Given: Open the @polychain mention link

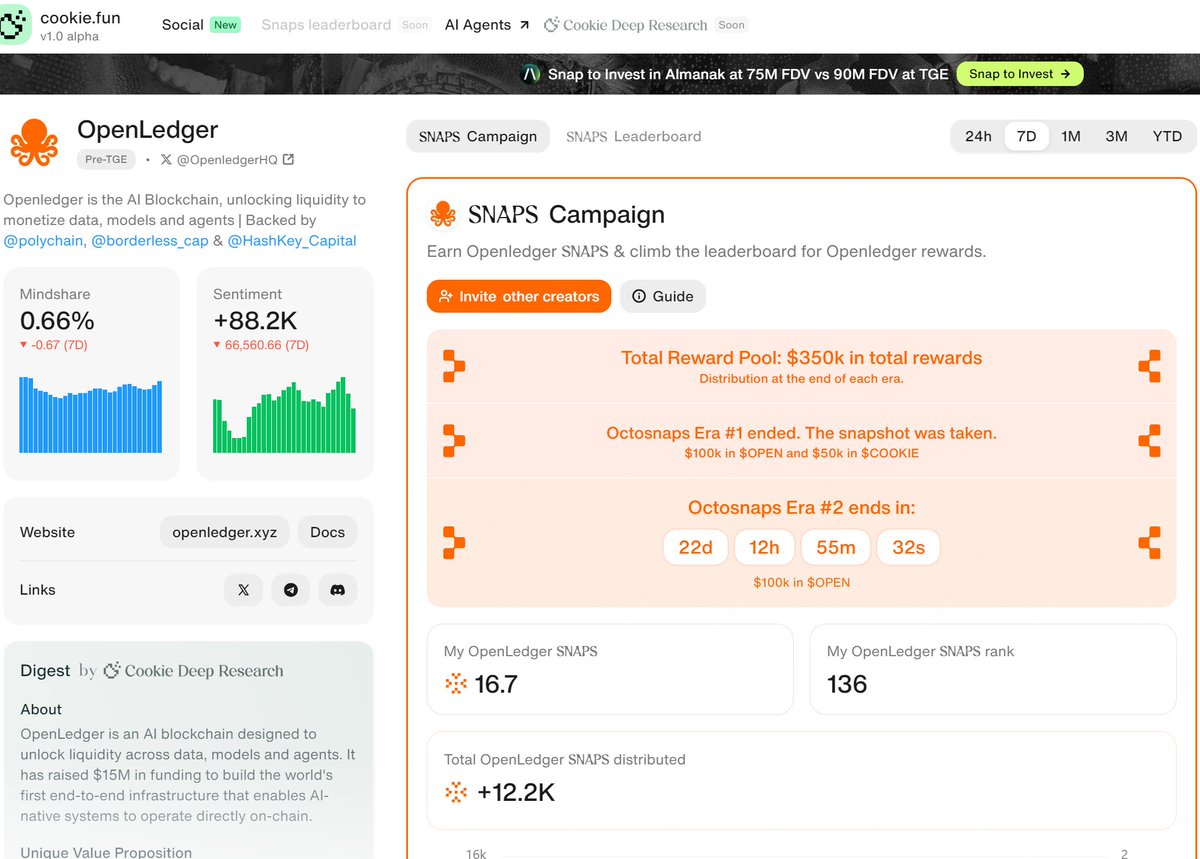Looking at the screenshot, I should 44,240.
